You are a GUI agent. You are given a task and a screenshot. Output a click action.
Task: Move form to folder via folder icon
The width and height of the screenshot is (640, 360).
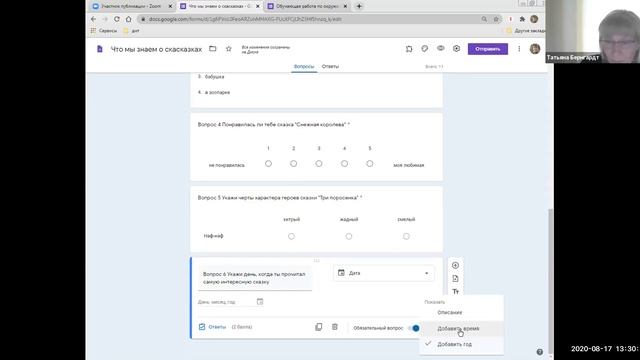(213, 49)
